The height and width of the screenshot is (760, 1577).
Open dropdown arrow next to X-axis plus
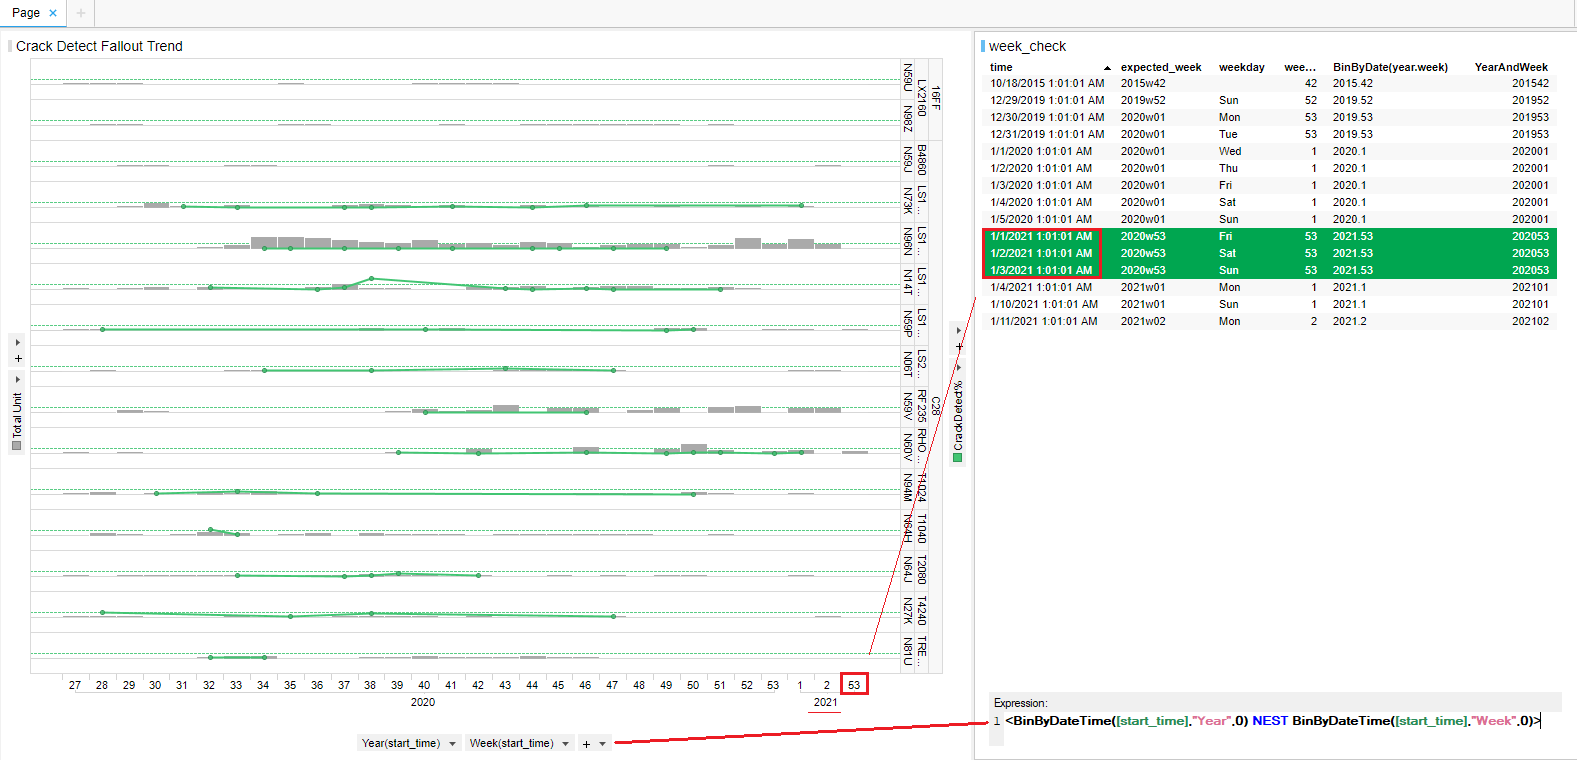point(603,744)
